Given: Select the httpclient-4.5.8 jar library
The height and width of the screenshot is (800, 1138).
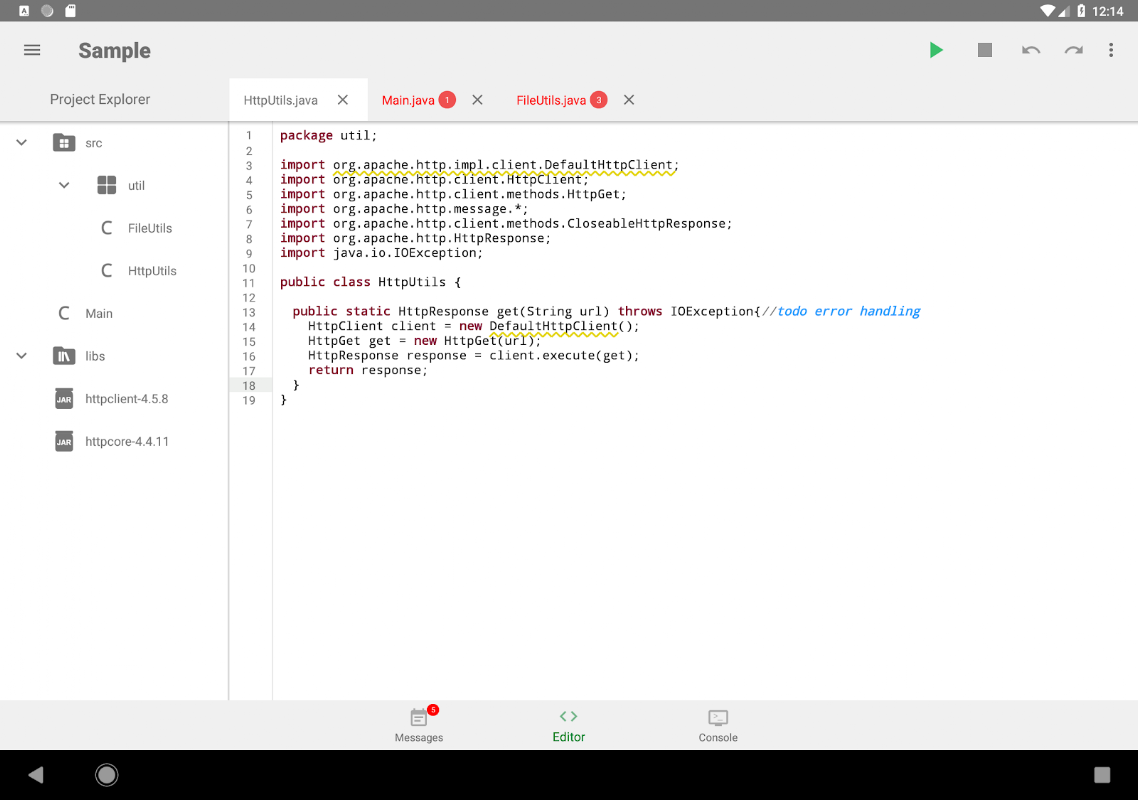Looking at the screenshot, I should [x=126, y=399].
